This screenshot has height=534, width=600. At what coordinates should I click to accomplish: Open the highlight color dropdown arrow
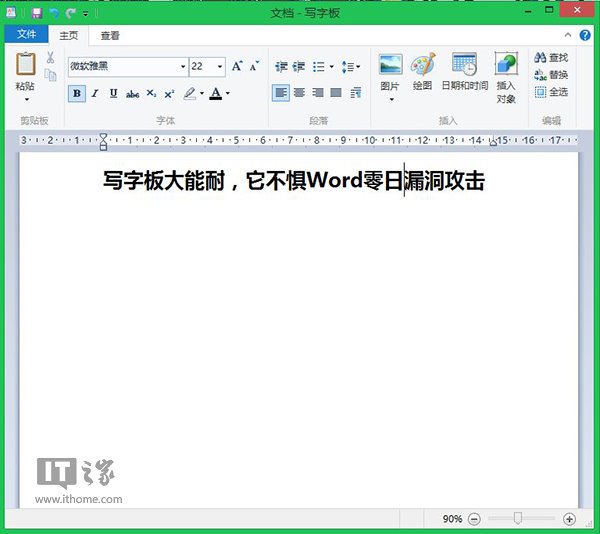(x=202, y=93)
